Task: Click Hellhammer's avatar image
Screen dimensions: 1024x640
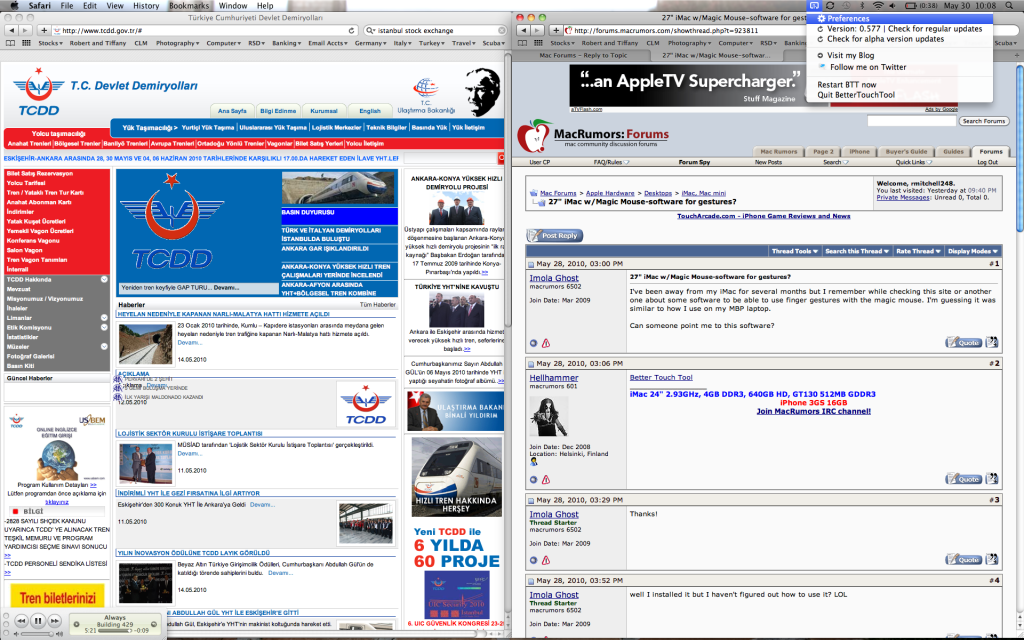Action: (549, 416)
